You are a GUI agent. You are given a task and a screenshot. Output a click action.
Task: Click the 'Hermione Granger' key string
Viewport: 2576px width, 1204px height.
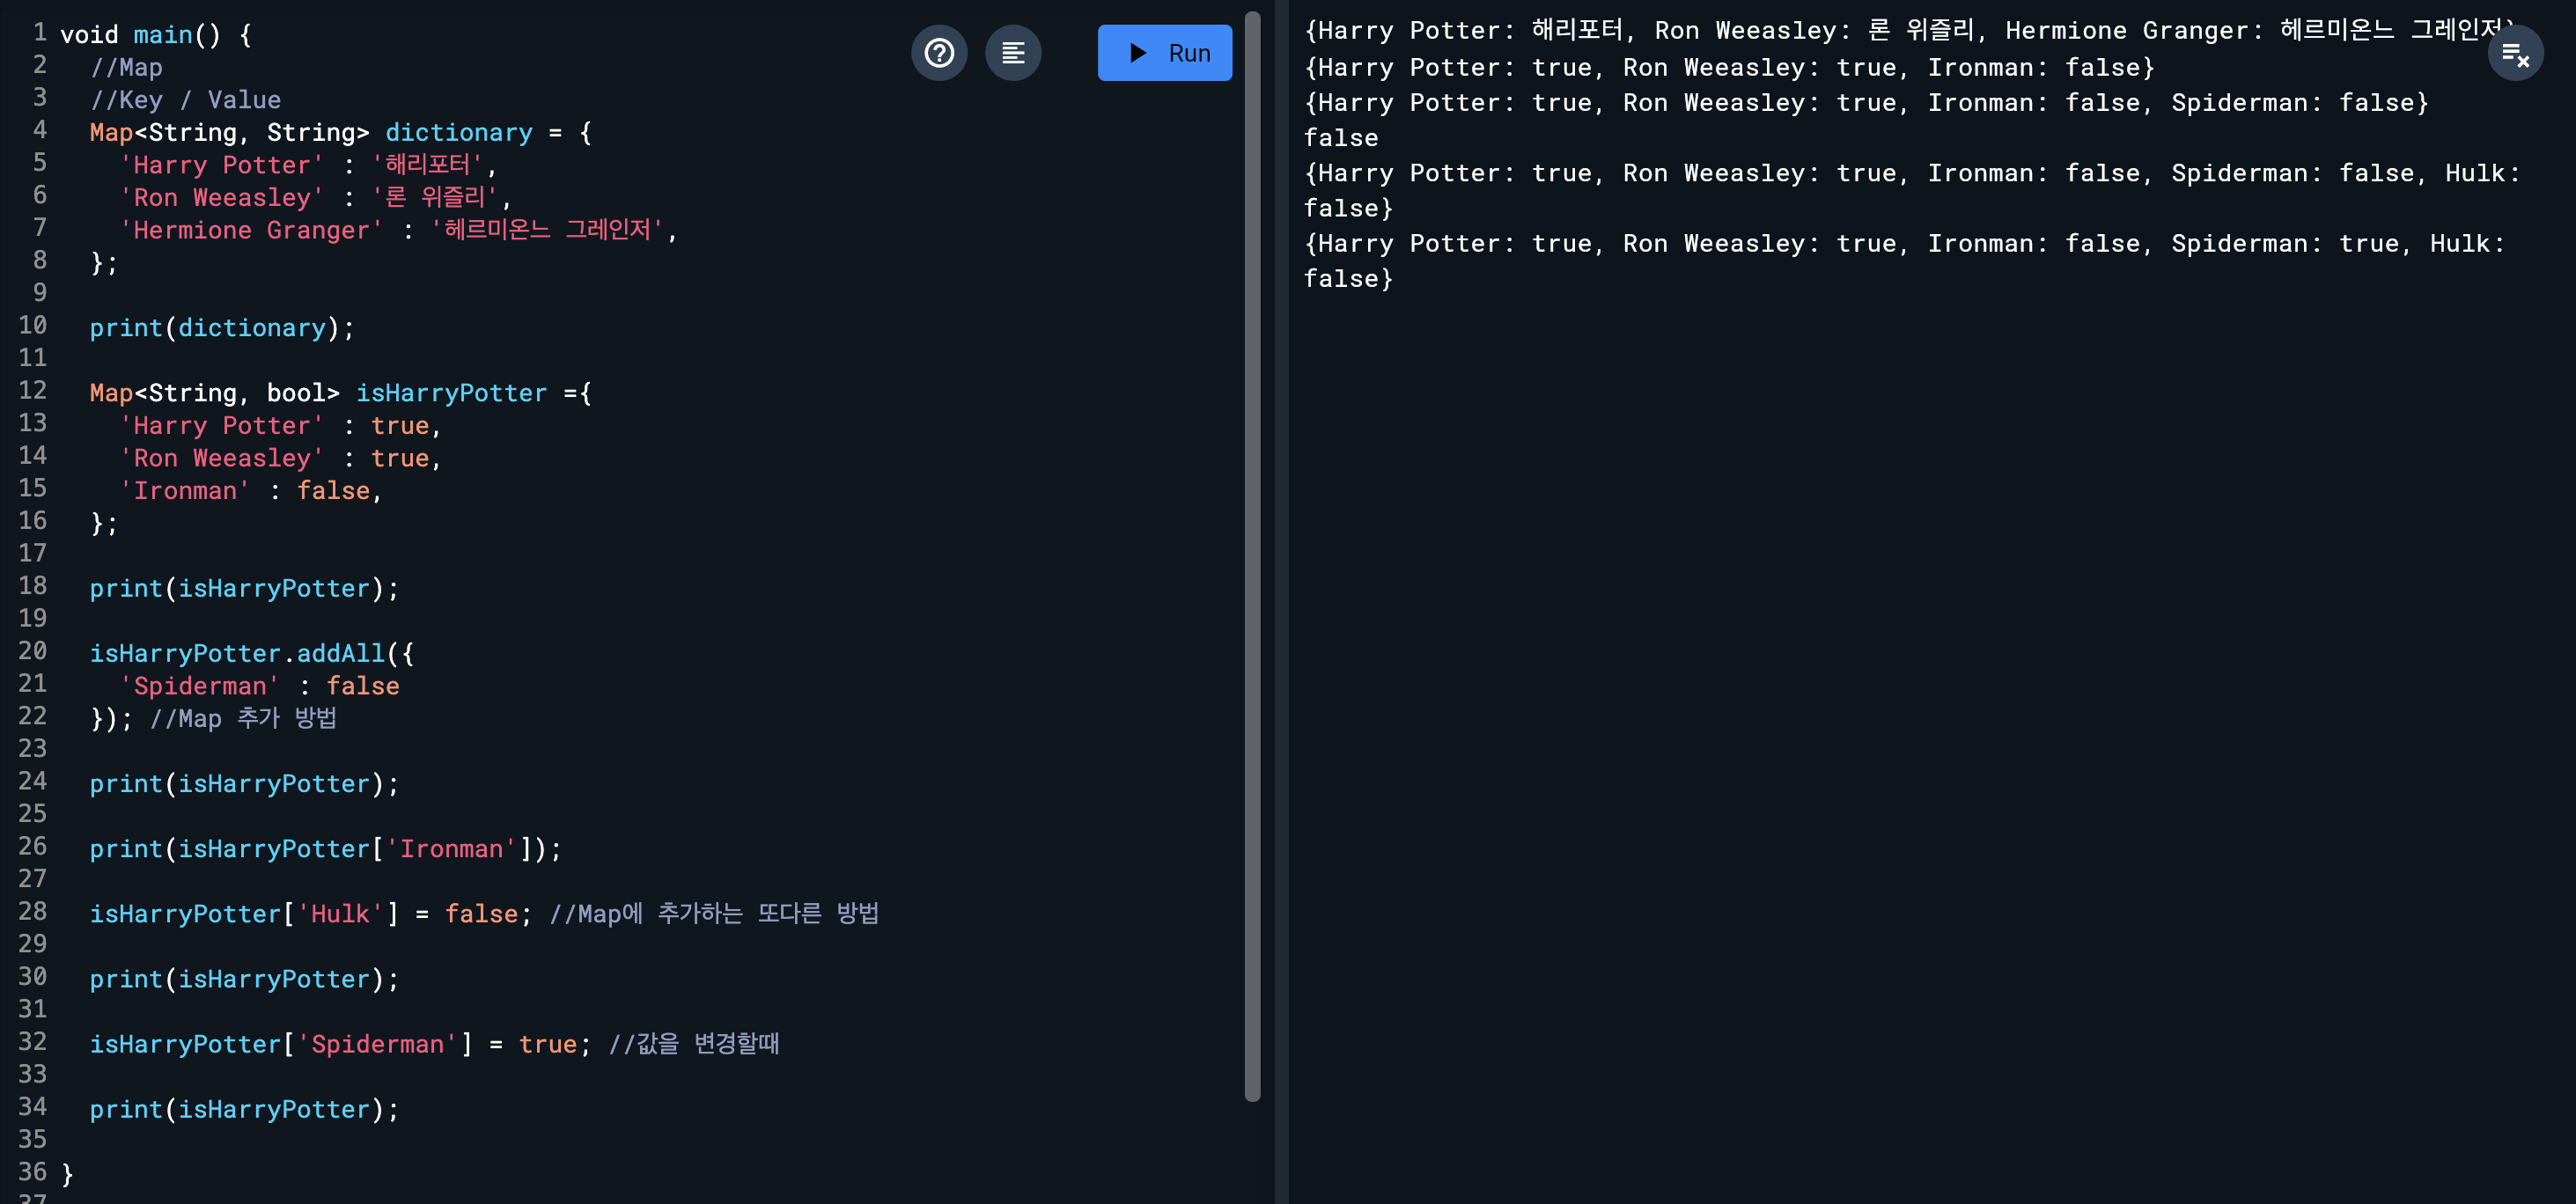(x=251, y=230)
